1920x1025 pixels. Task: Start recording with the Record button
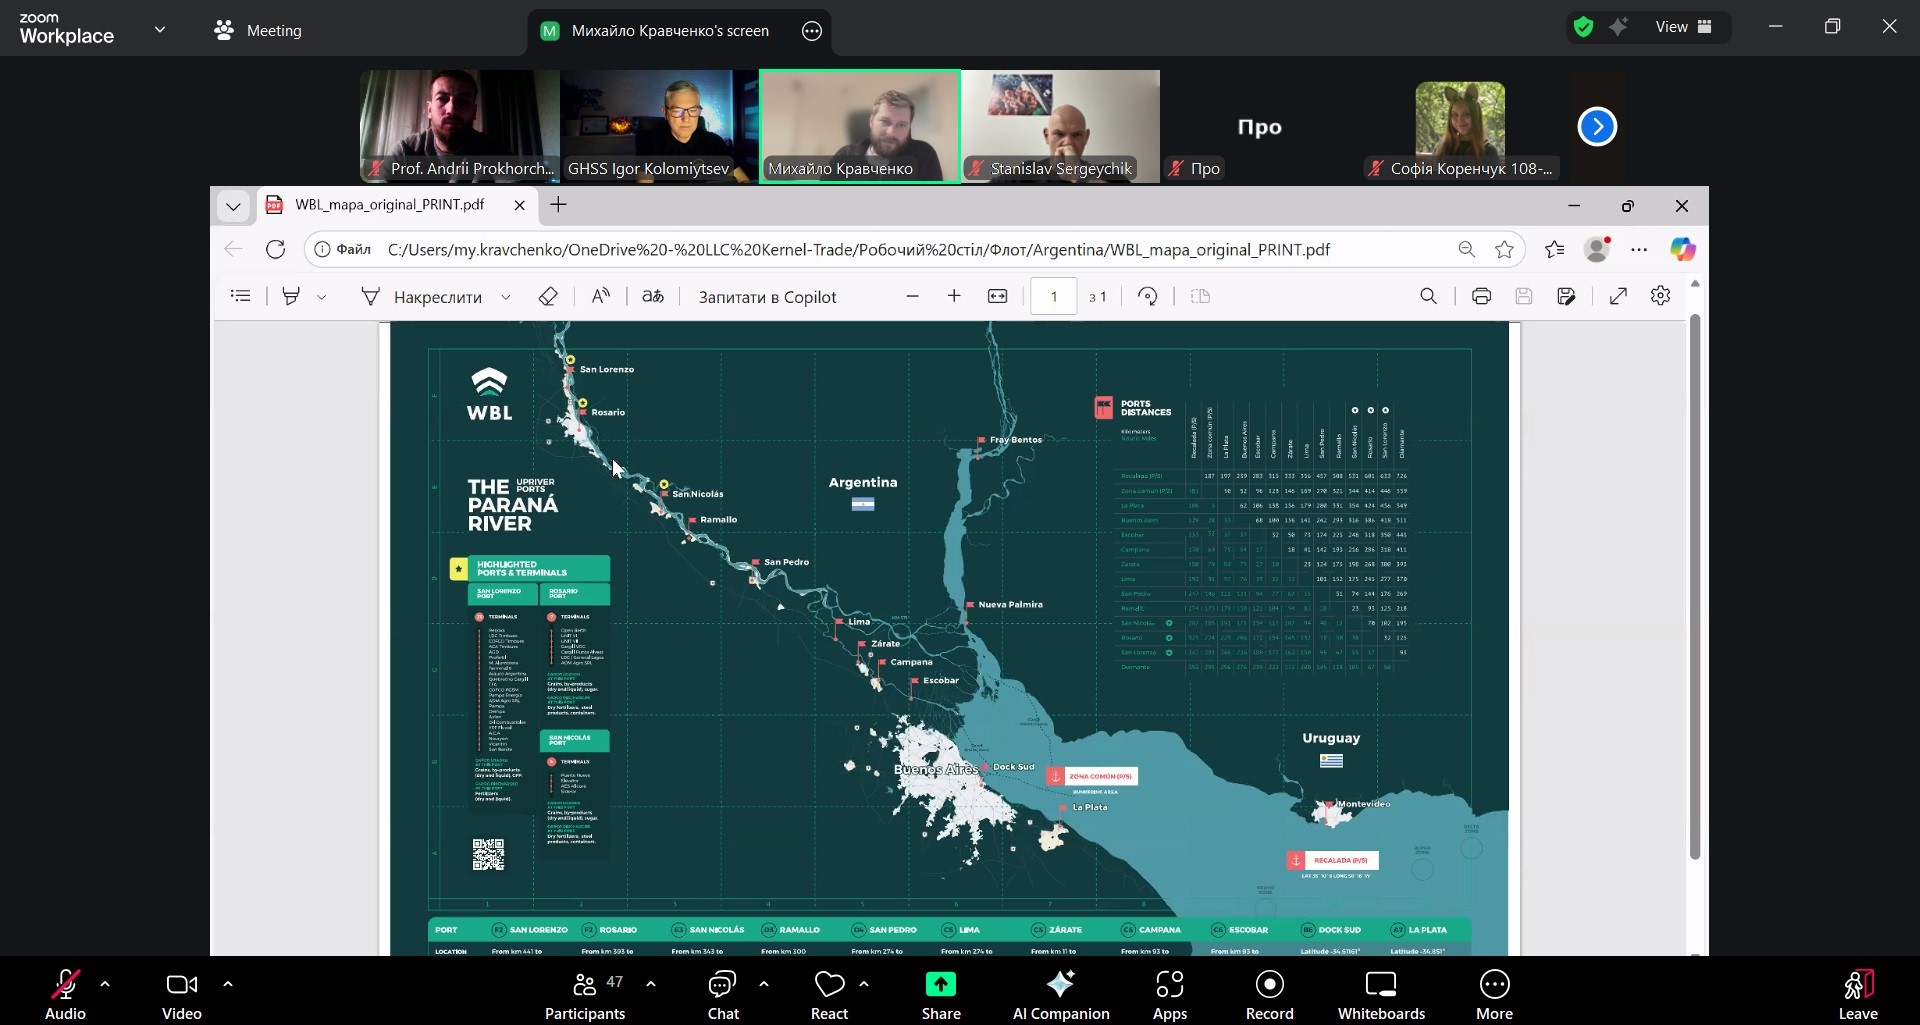tap(1269, 994)
